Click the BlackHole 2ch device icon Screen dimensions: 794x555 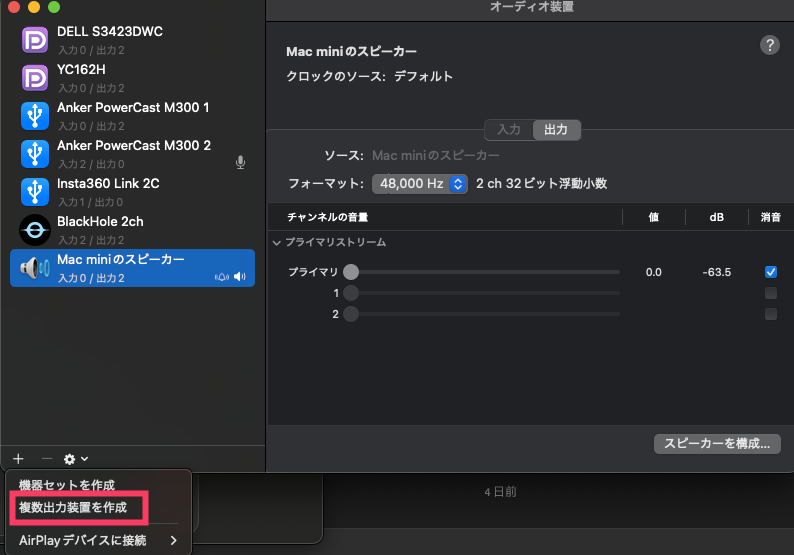pyautogui.click(x=35, y=230)
